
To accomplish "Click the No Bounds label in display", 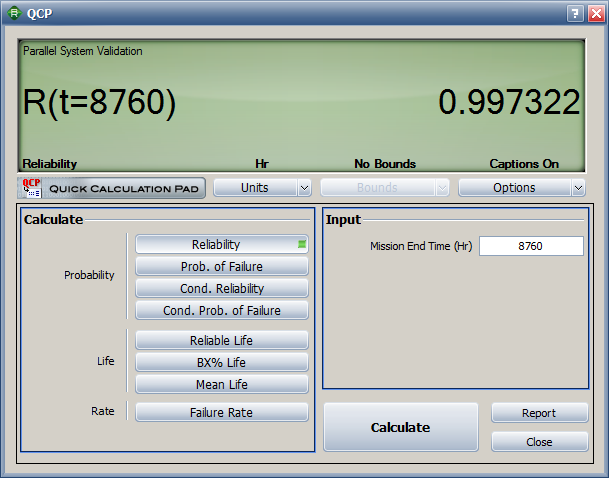I will [385, 164].
